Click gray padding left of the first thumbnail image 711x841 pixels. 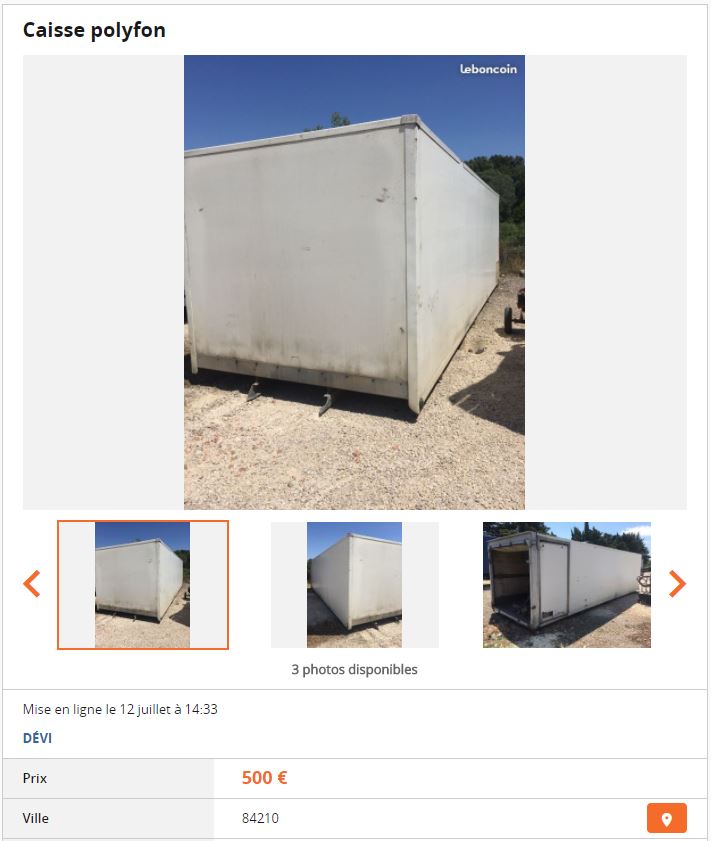[x=77, y=585]
